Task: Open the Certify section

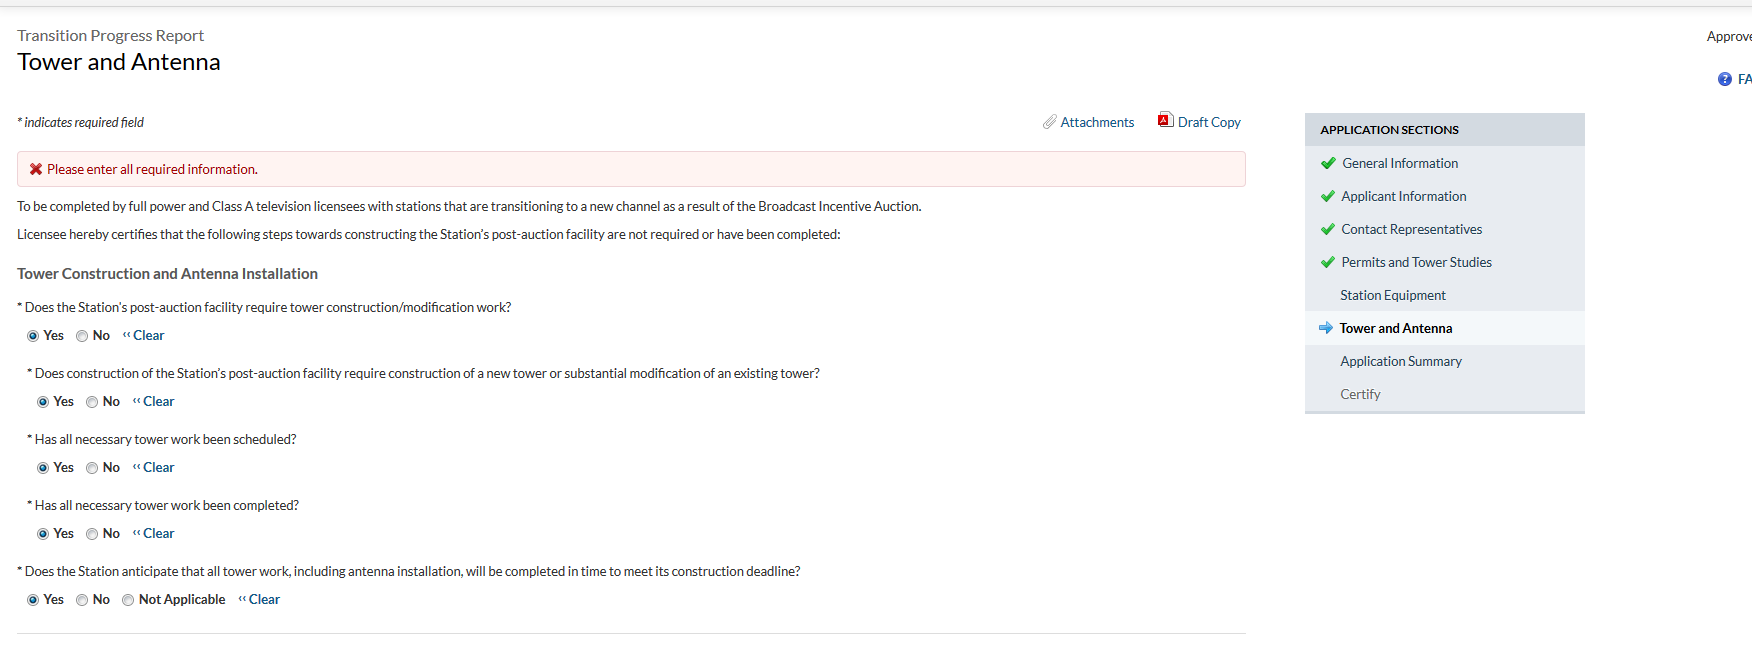Action: 1360,394
